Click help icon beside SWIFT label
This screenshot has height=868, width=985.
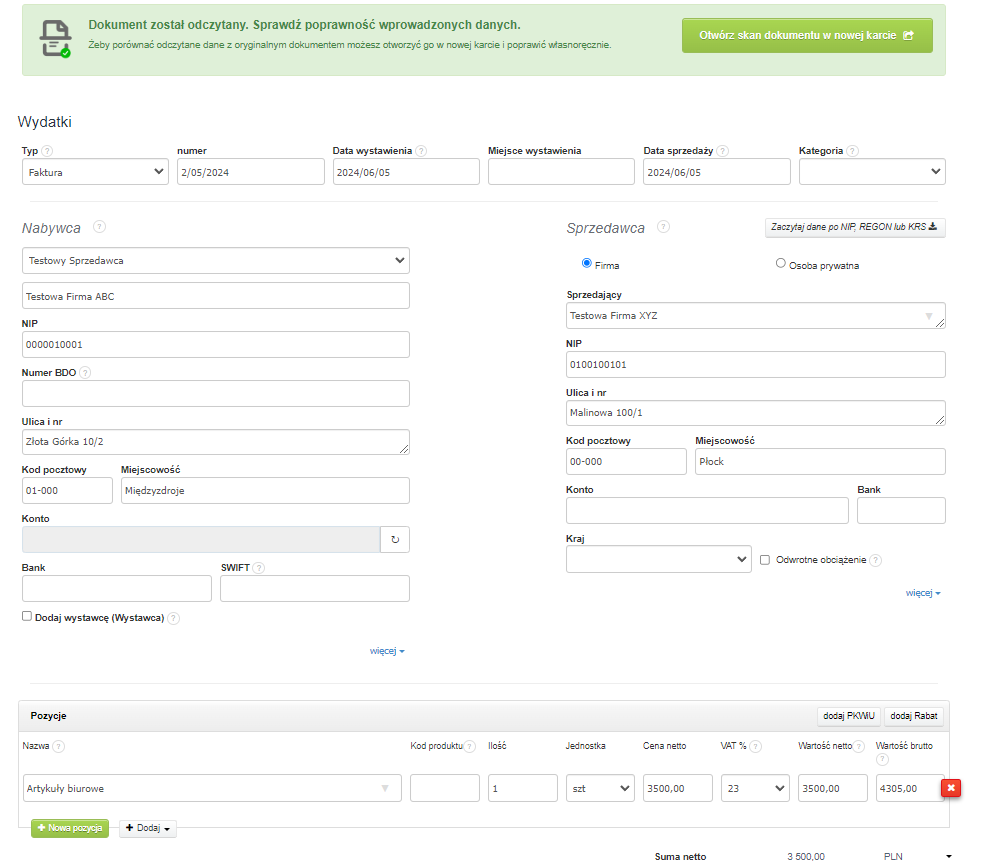259,568
